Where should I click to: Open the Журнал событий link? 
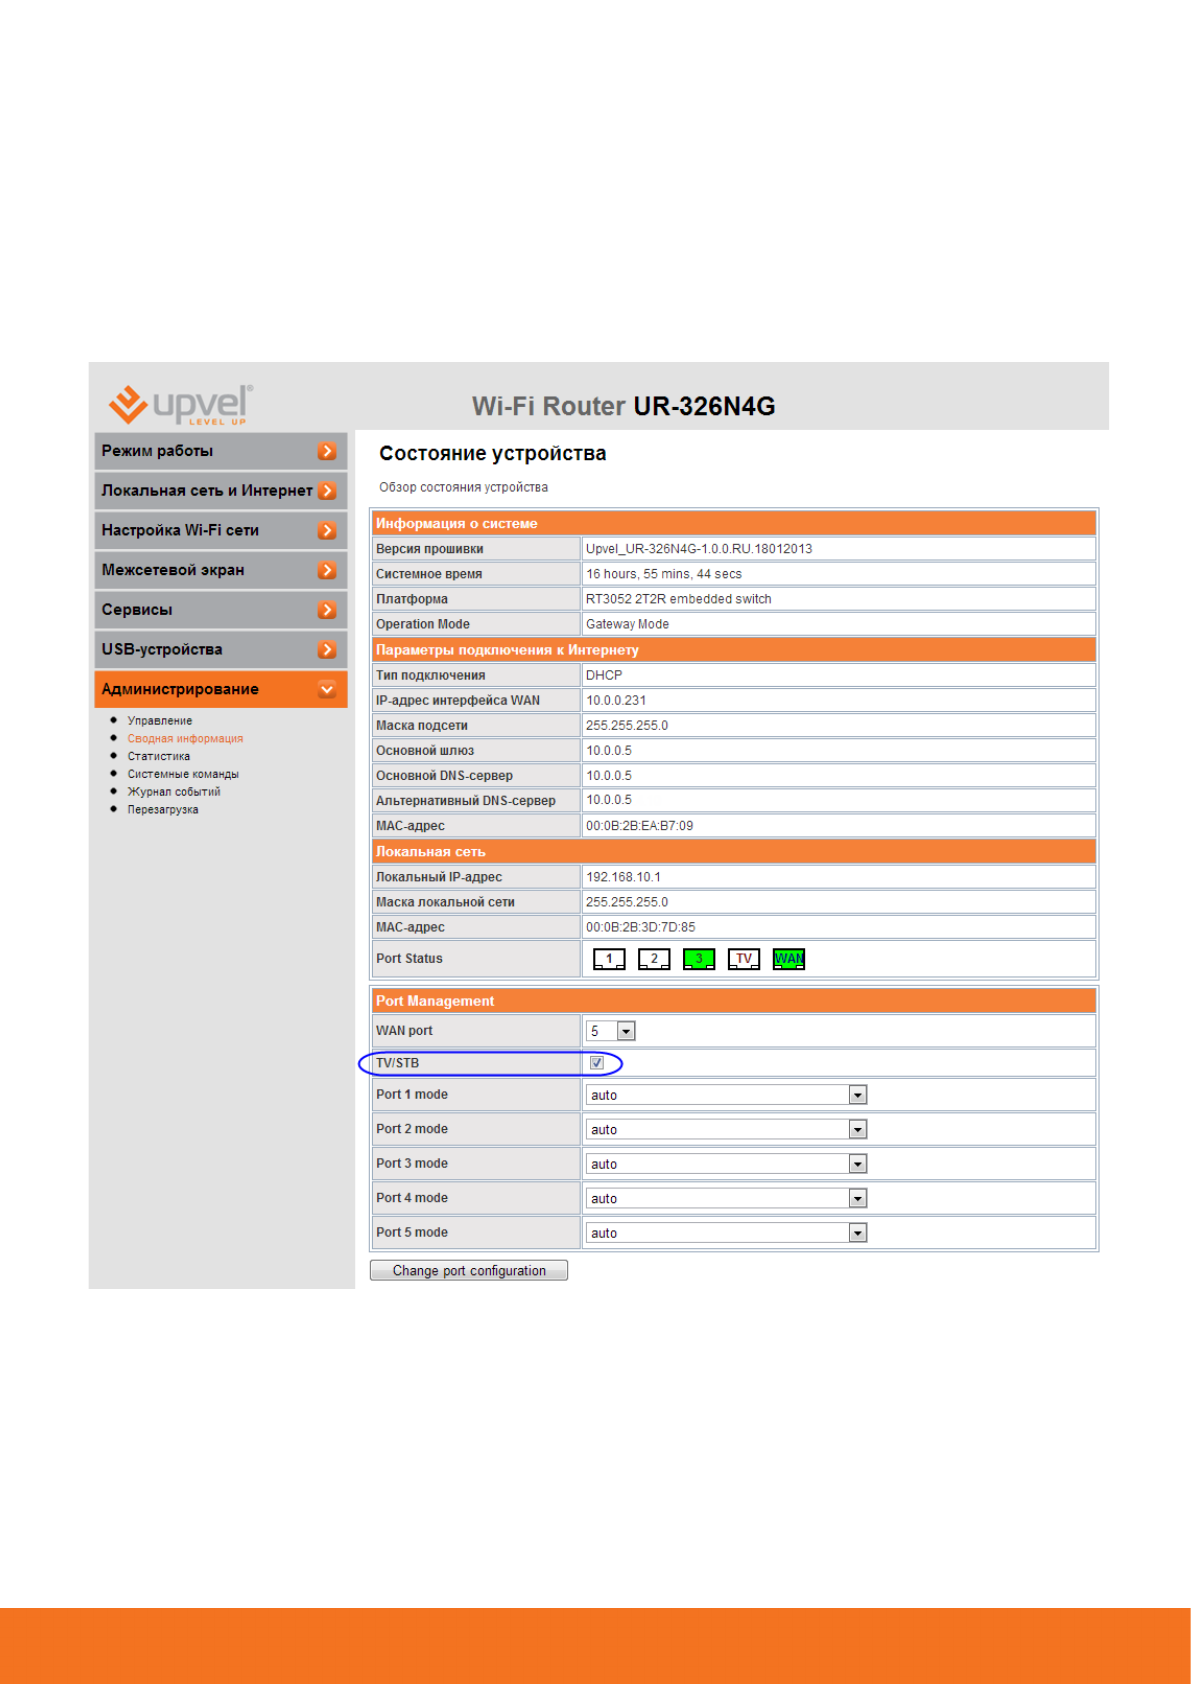click(x=174, y=792)
